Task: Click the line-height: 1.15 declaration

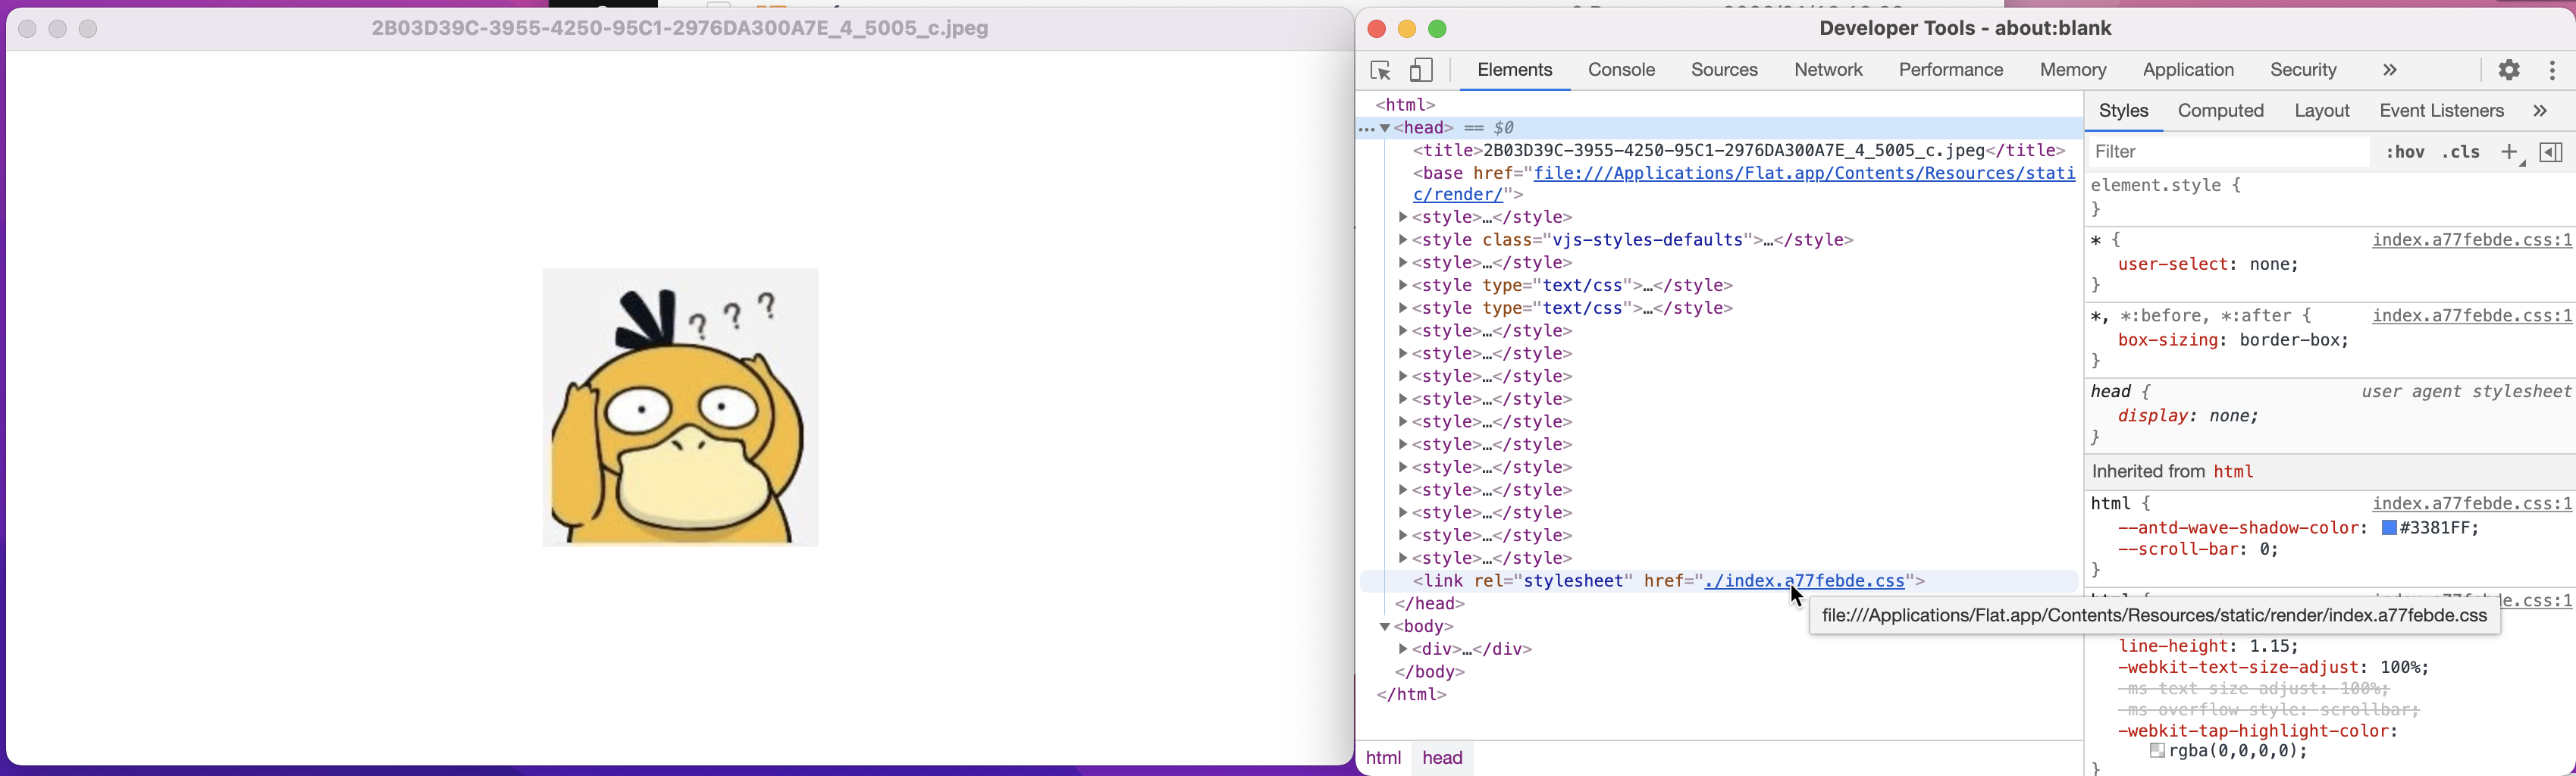Action: point(2208,647)
